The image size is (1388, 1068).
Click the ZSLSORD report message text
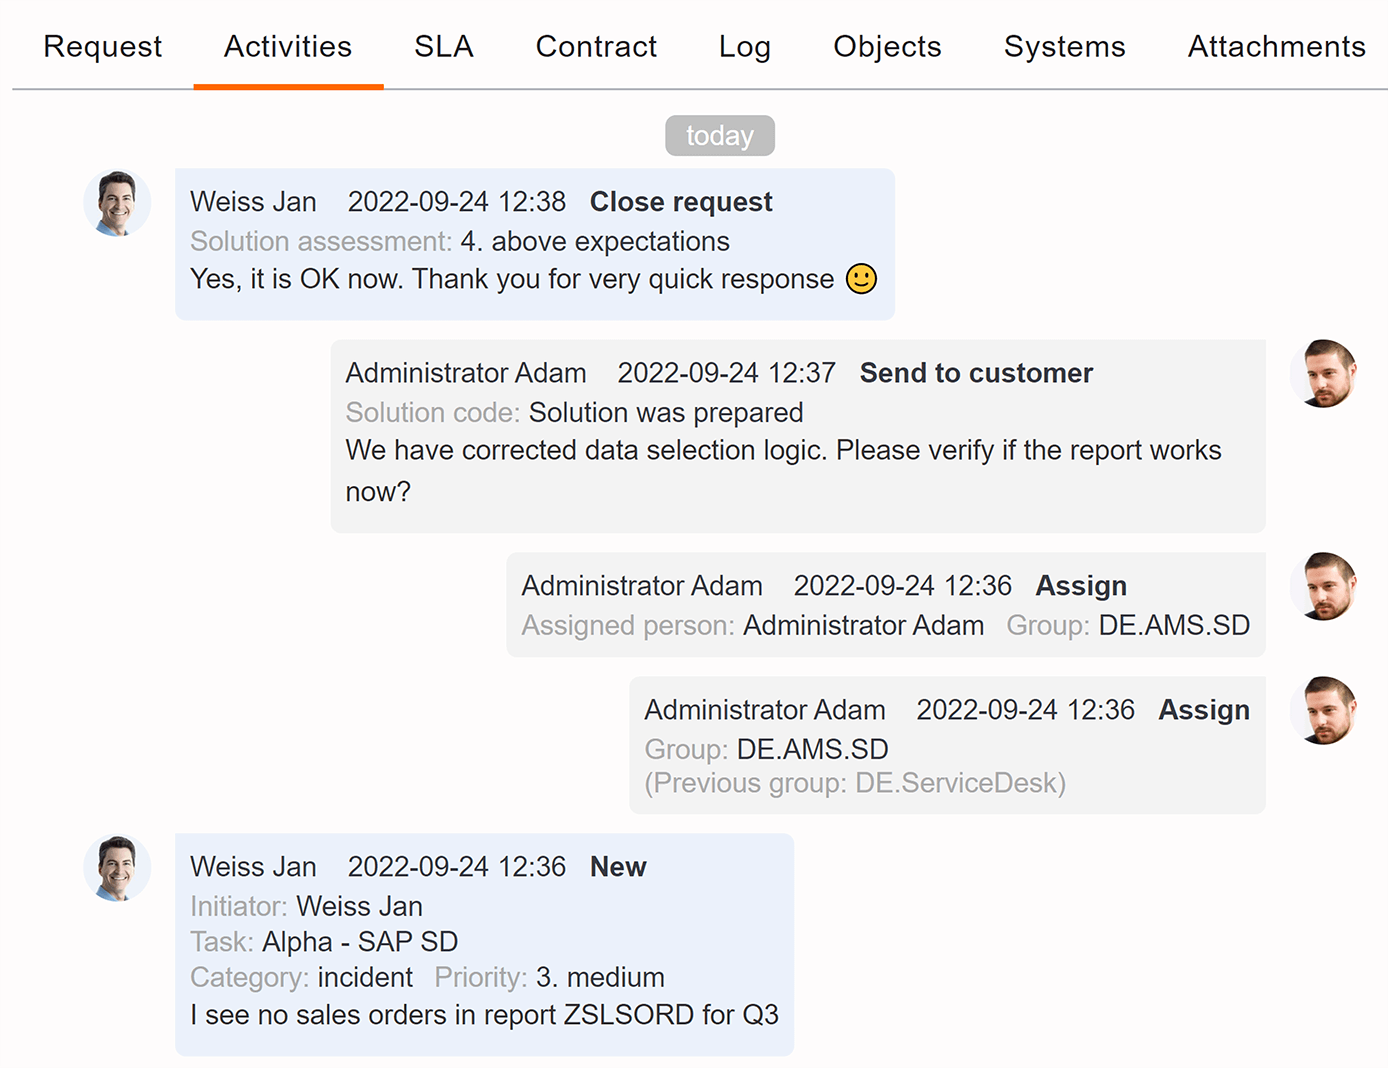click(484, 1015)
